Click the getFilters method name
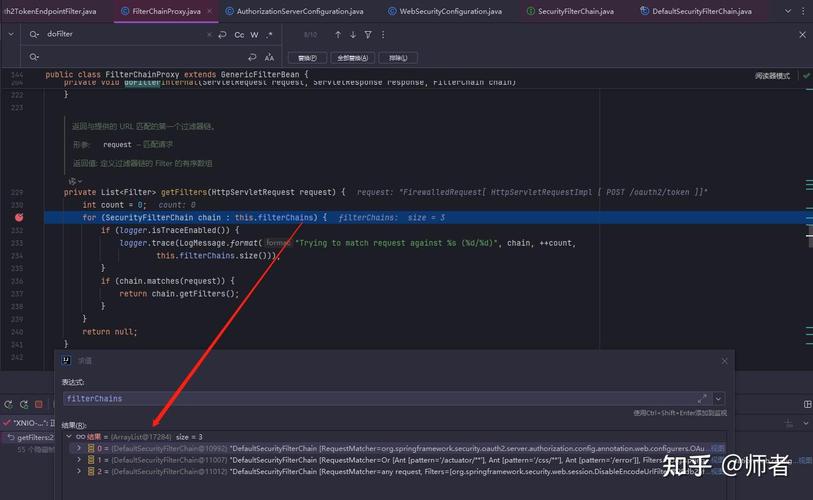Image resolution: width=813 pixels, height=500 pixels. click(184, 192)
